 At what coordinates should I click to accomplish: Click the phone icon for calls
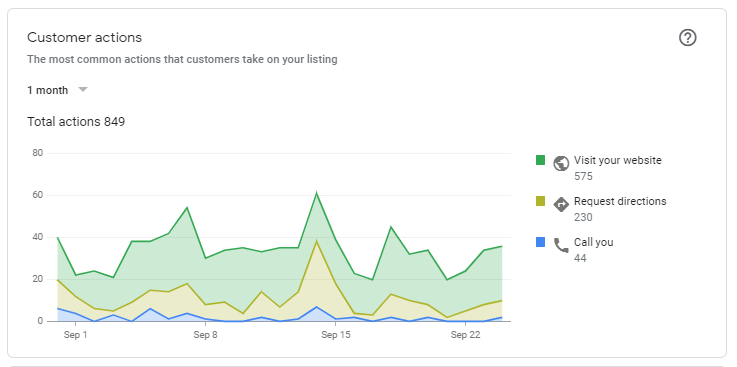(x=561, y=245)
